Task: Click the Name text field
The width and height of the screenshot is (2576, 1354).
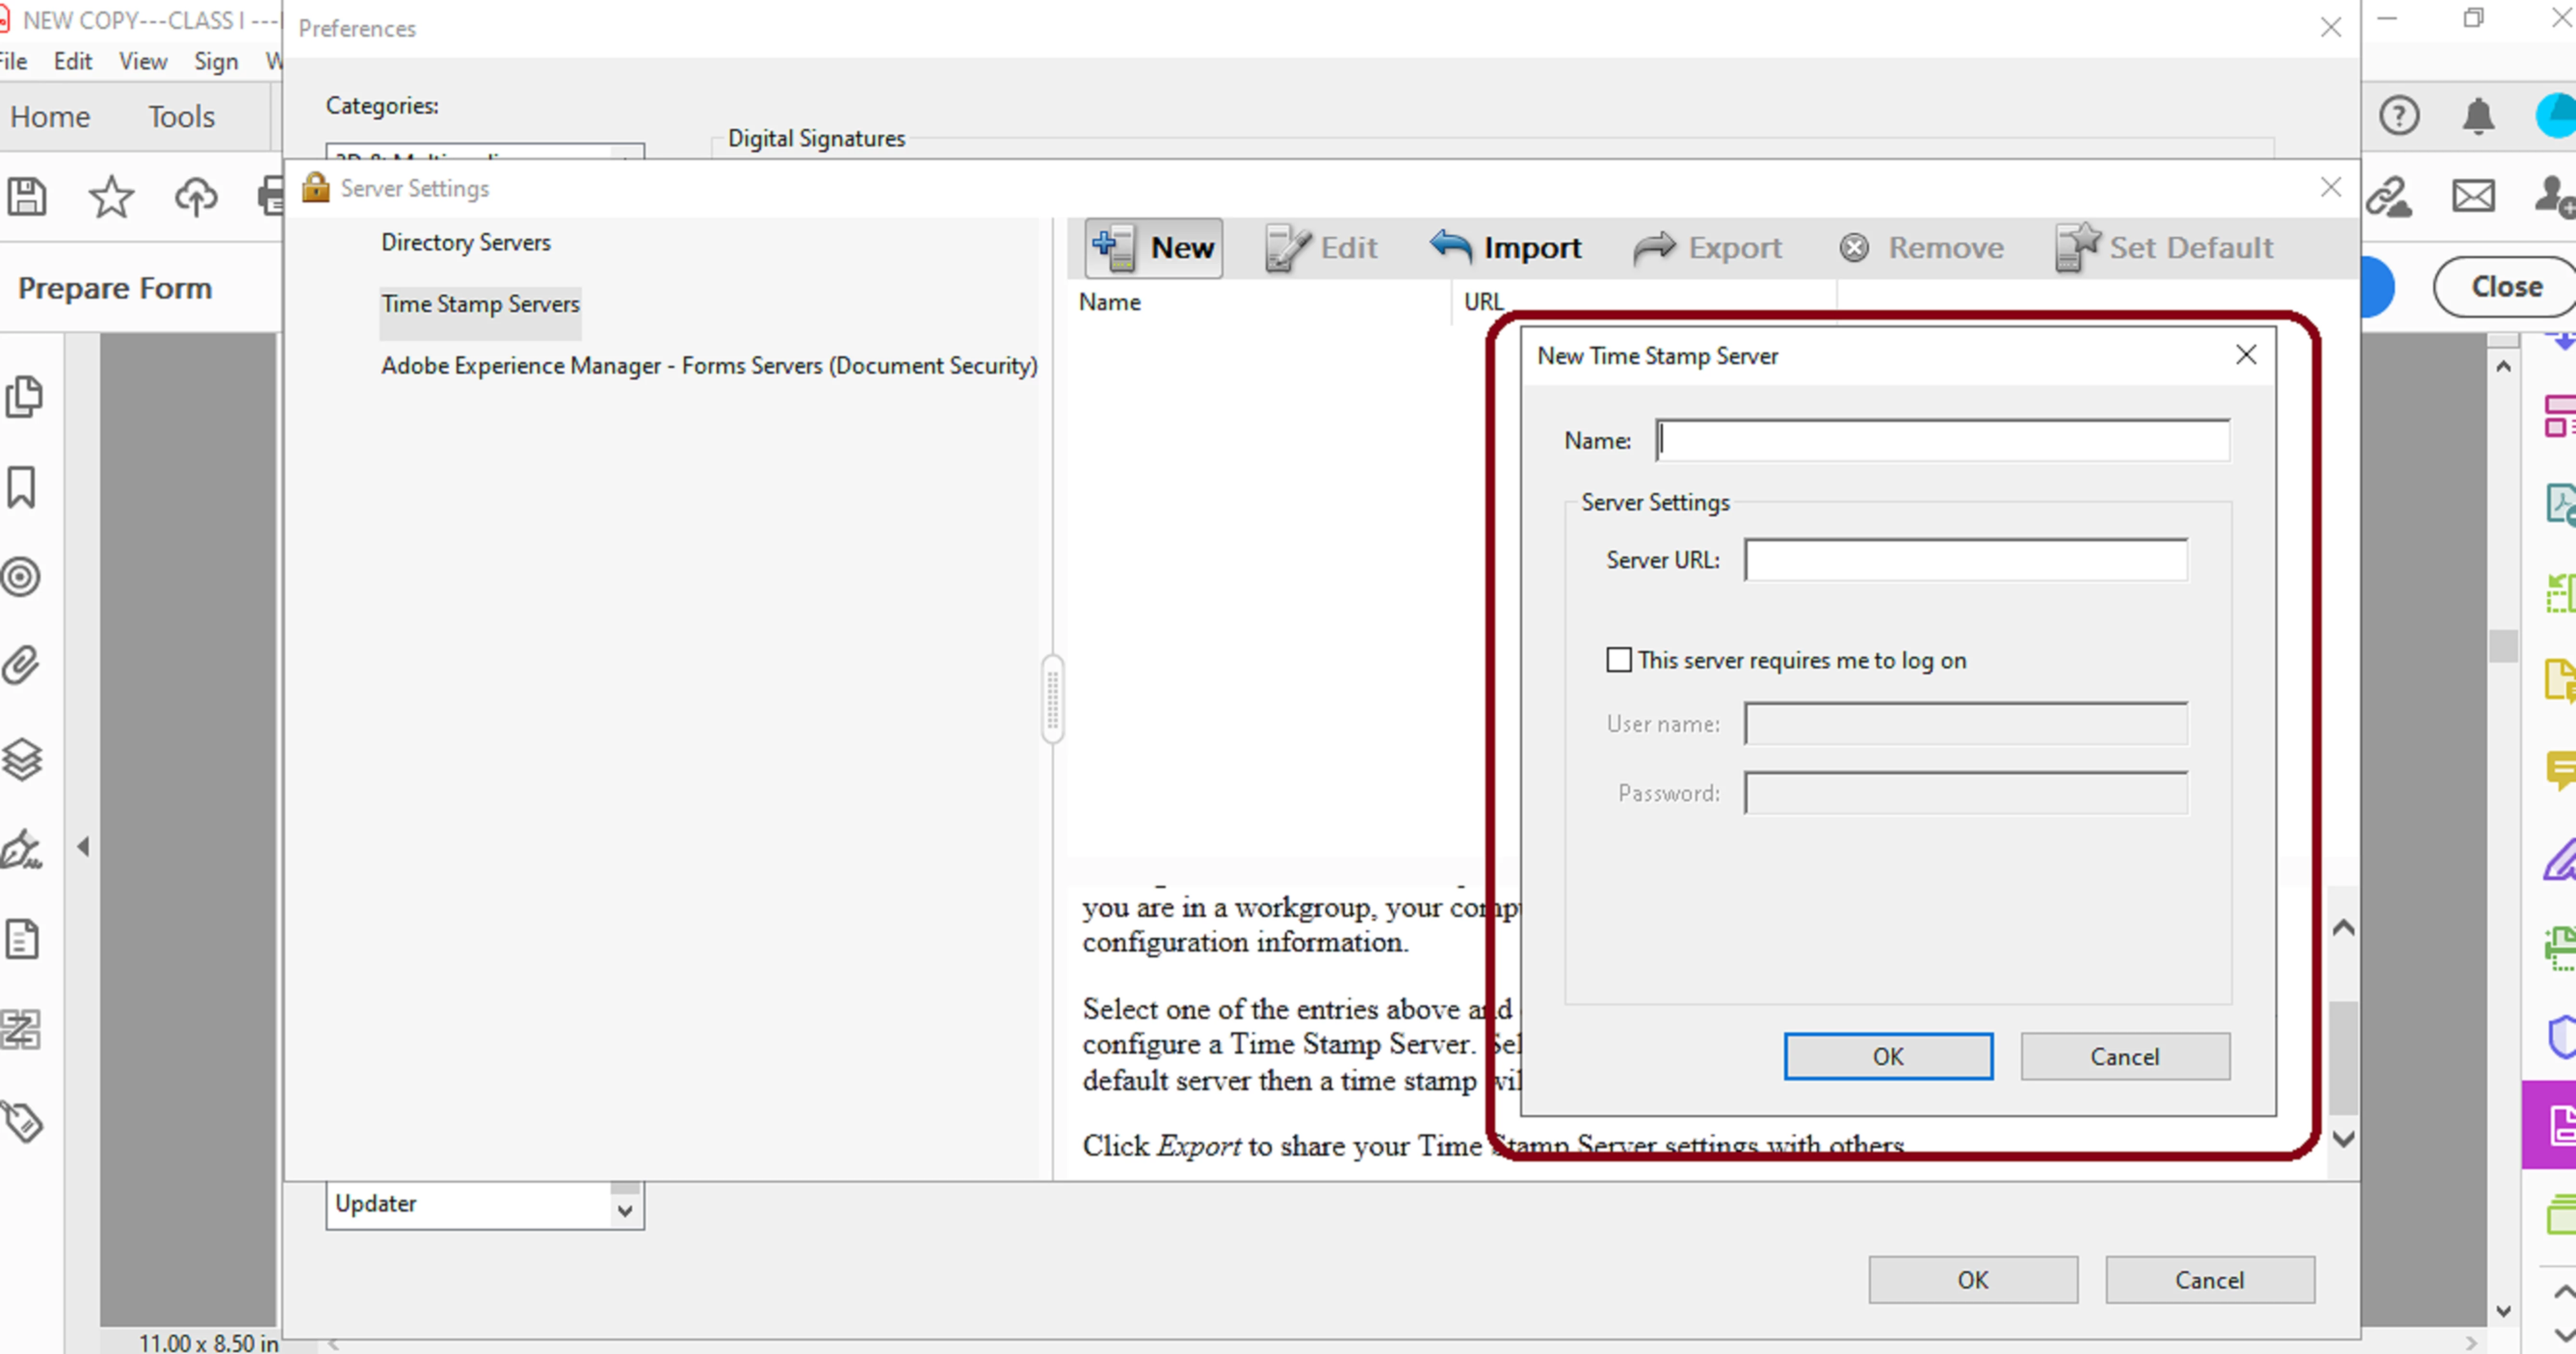Action: point(1942,440)
